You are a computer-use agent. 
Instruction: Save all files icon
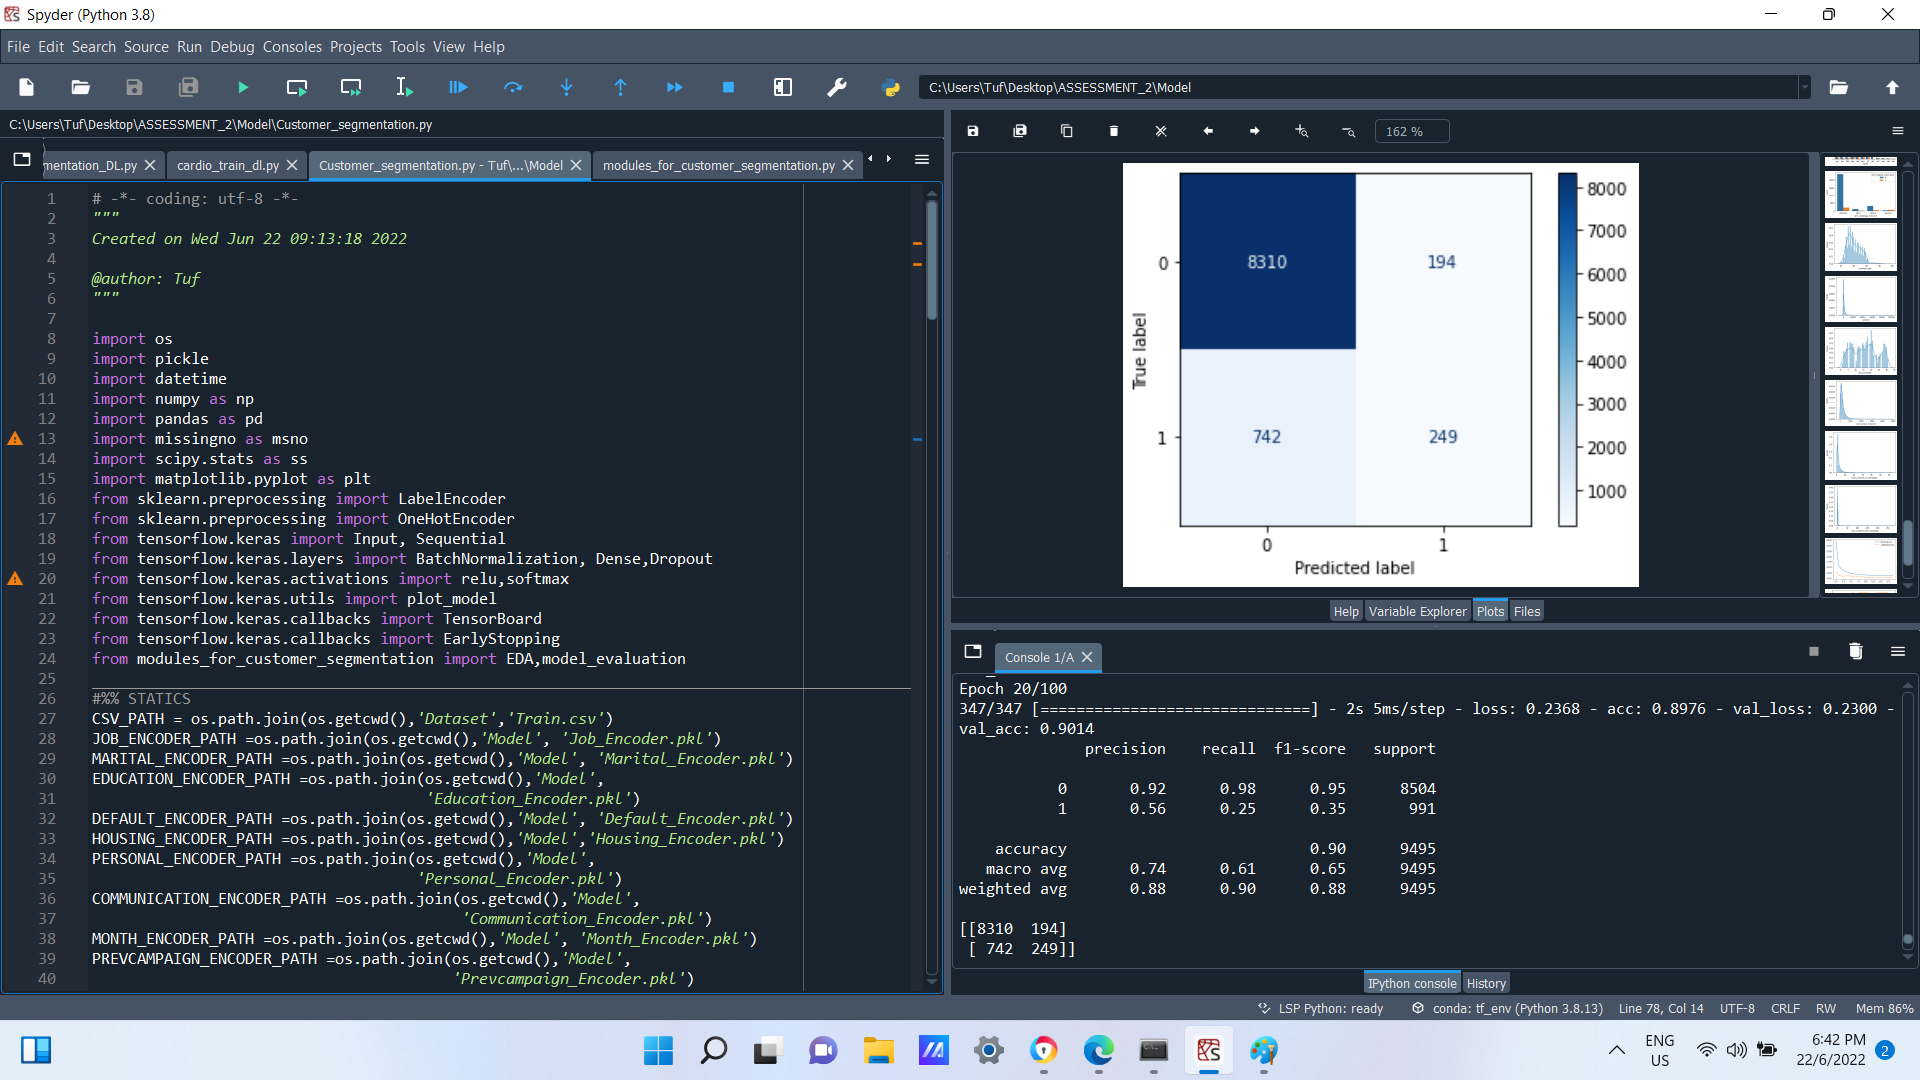tap(188, 88)
